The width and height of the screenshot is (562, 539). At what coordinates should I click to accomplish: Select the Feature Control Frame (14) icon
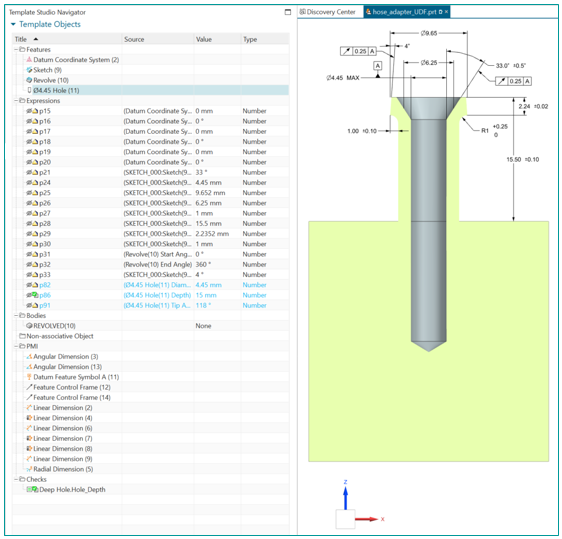[29, 397]
